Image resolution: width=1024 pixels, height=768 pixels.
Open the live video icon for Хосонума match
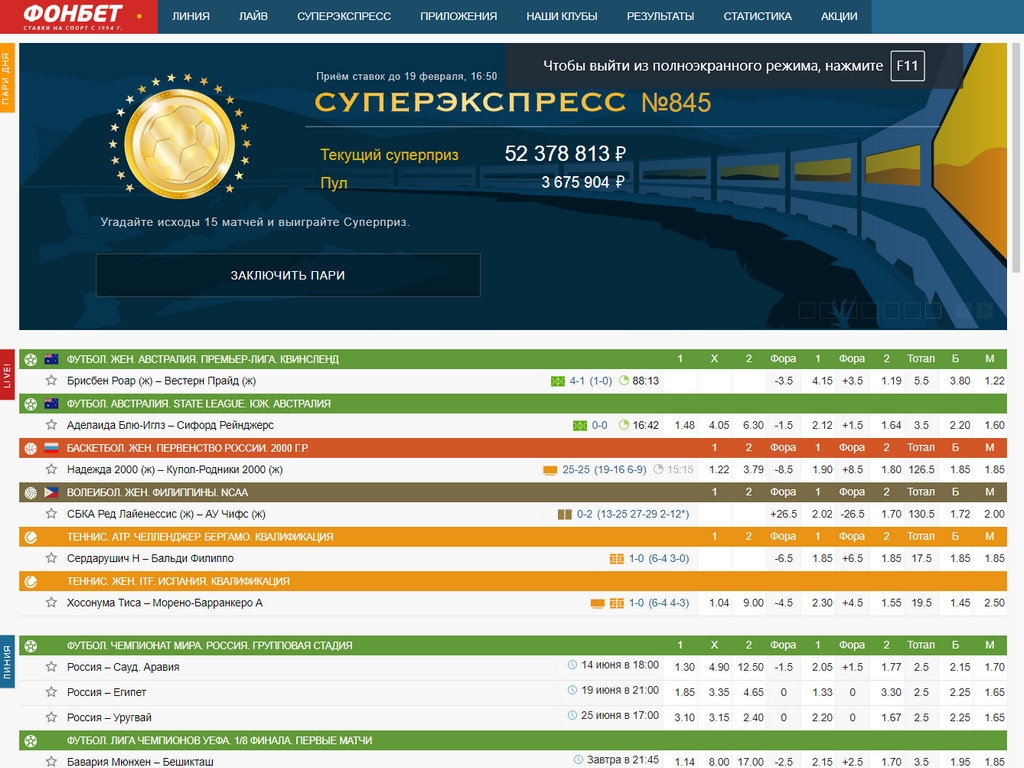(x=598, y=603)
